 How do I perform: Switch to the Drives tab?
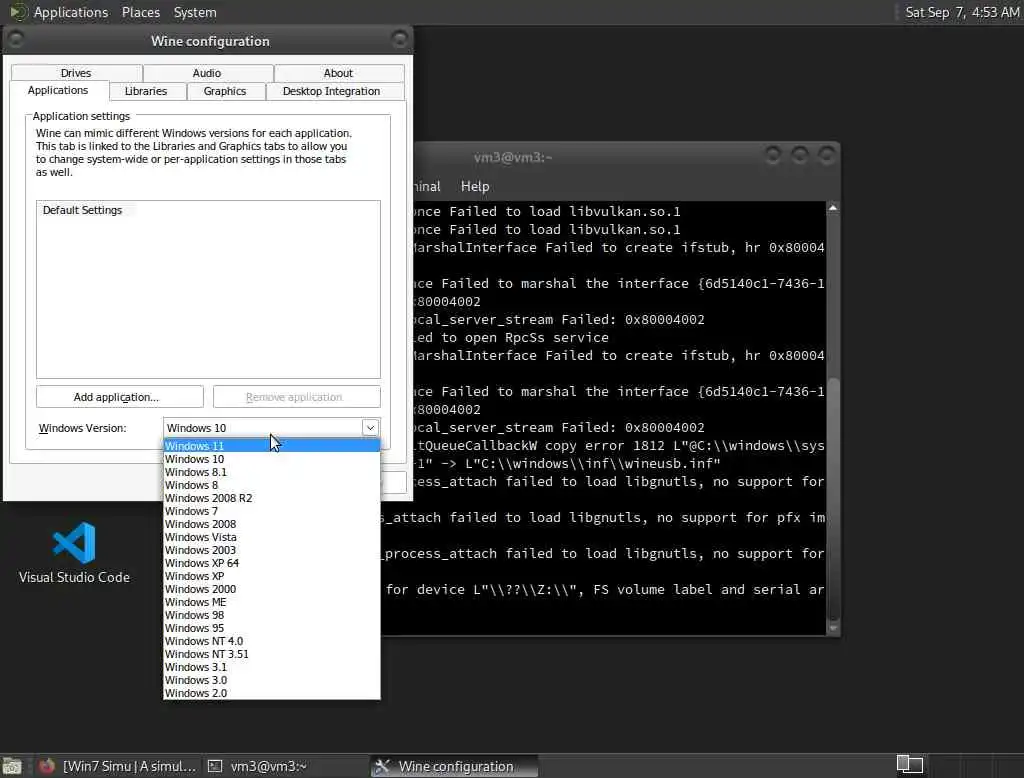pyautogui.click(x=76, y=73)
